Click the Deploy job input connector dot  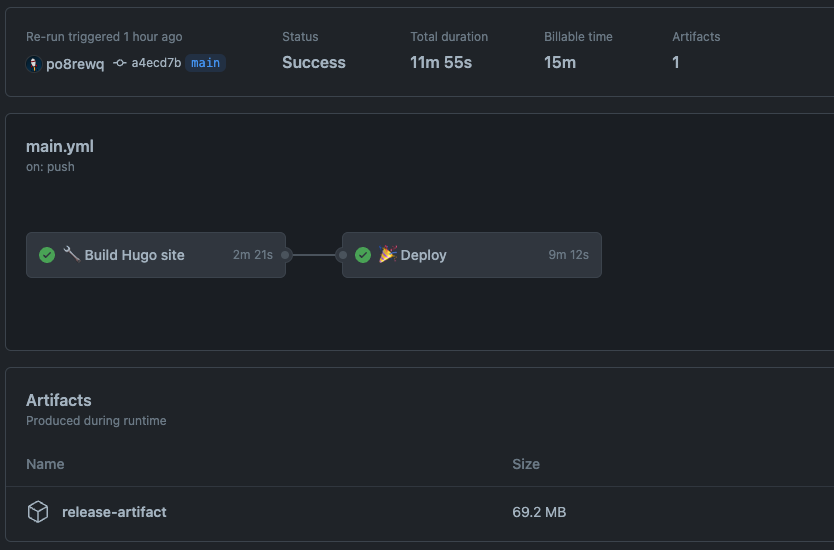(343, 255)
